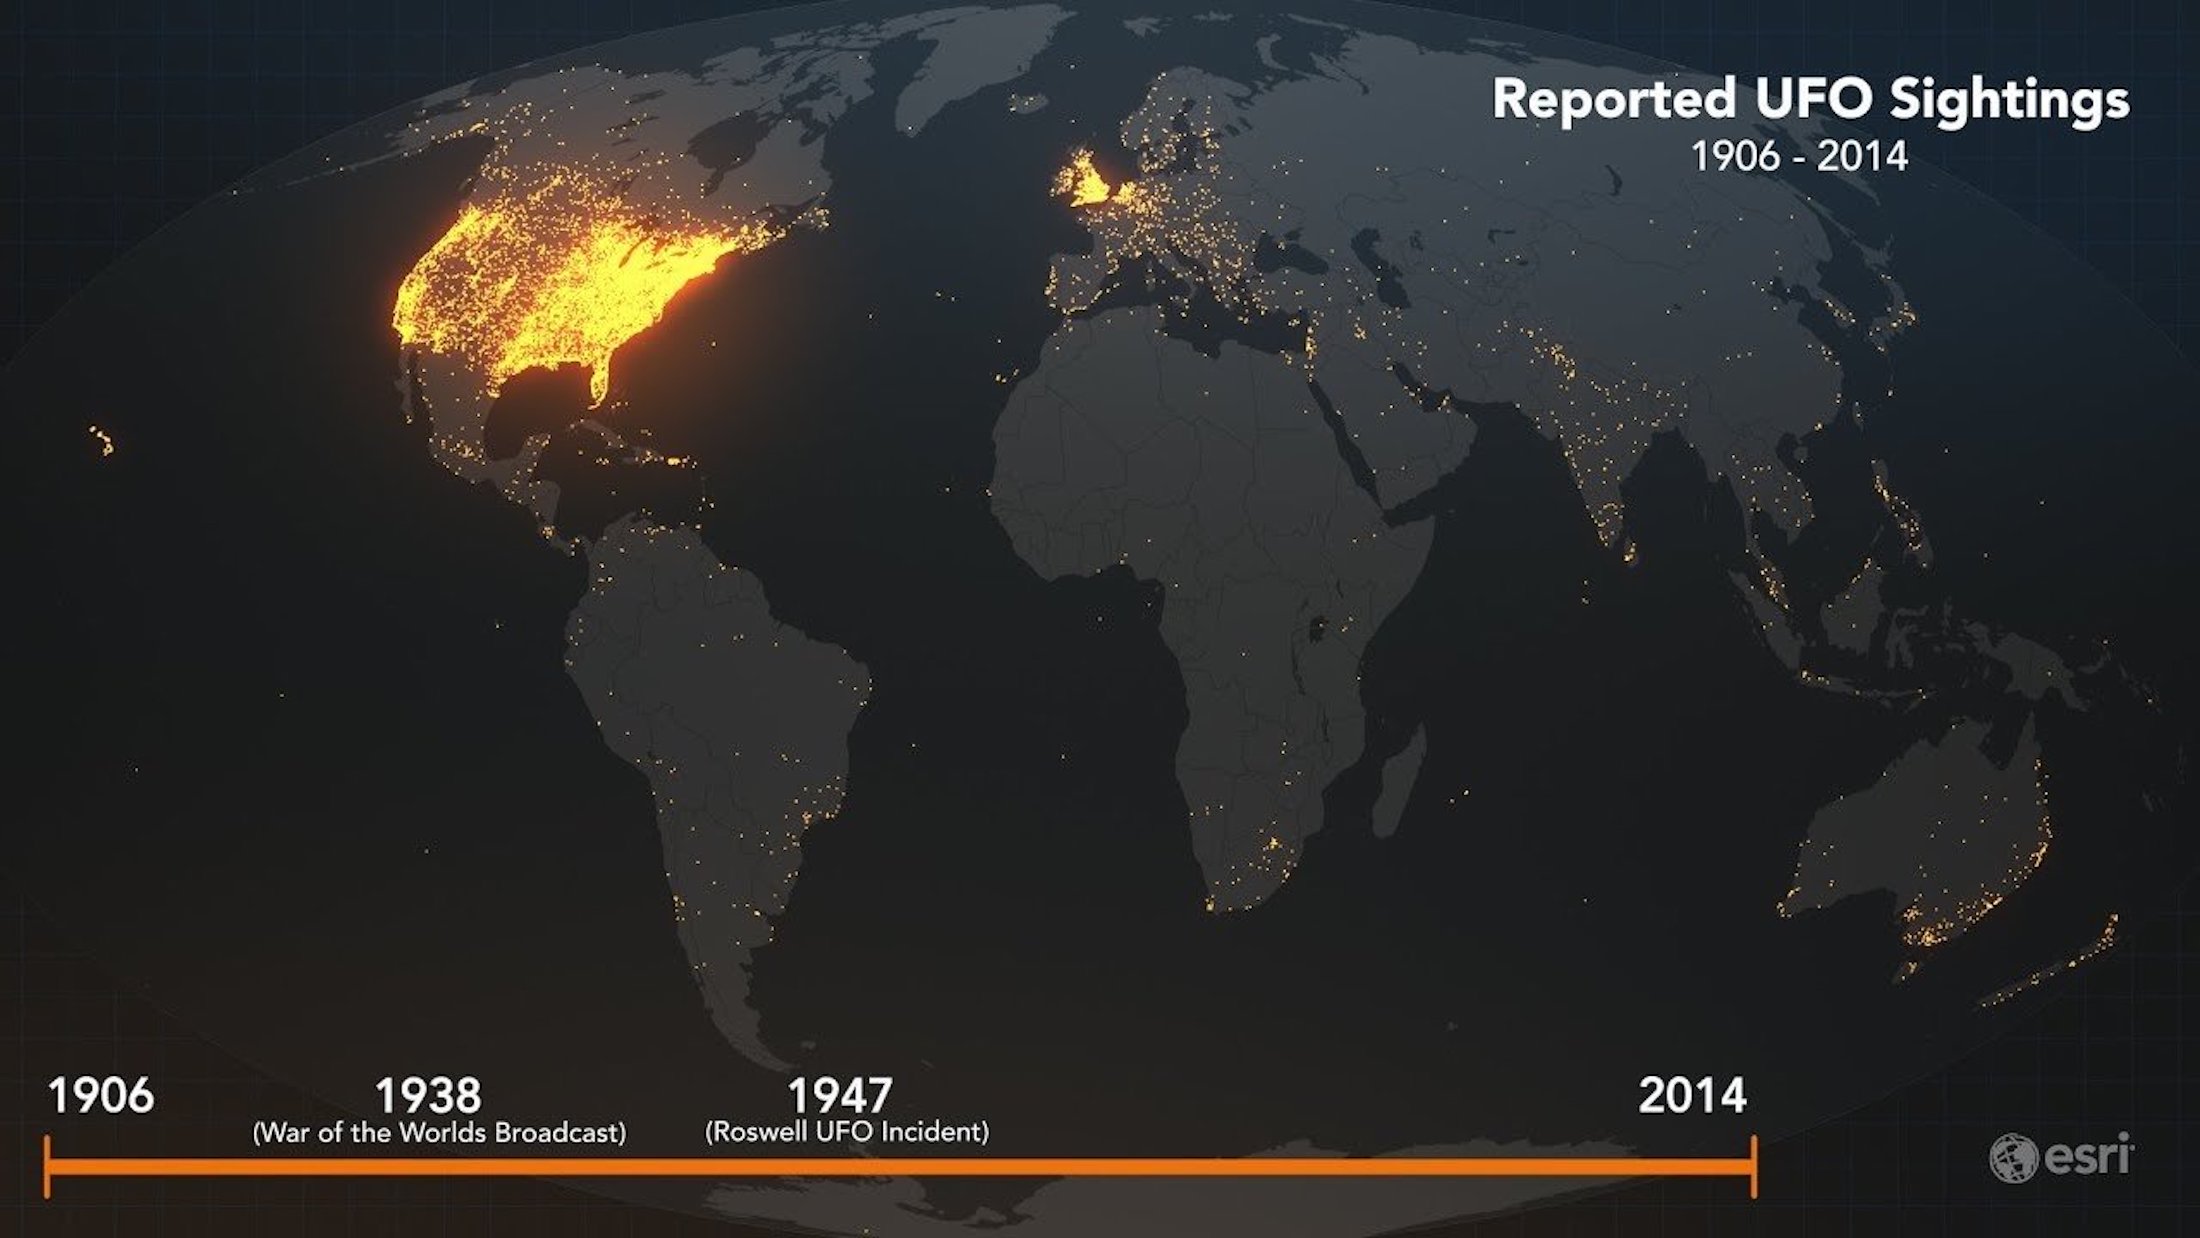Click the Hawaii sightings dots
Viewport: 2200px width, 1238px height.
coord(102,440)
